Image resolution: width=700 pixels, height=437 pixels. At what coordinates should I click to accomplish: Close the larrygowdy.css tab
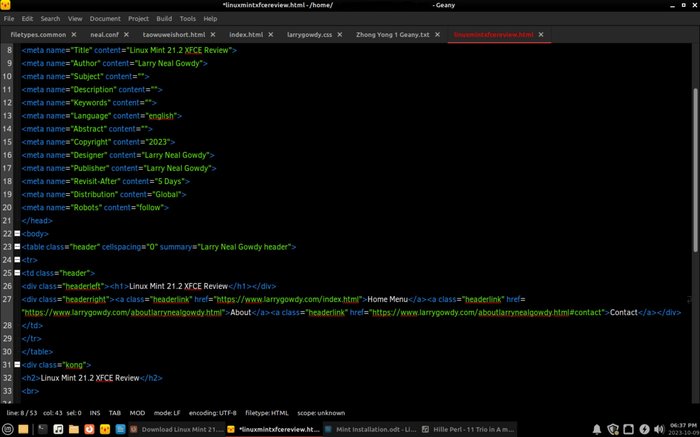[x=340, y=34]
